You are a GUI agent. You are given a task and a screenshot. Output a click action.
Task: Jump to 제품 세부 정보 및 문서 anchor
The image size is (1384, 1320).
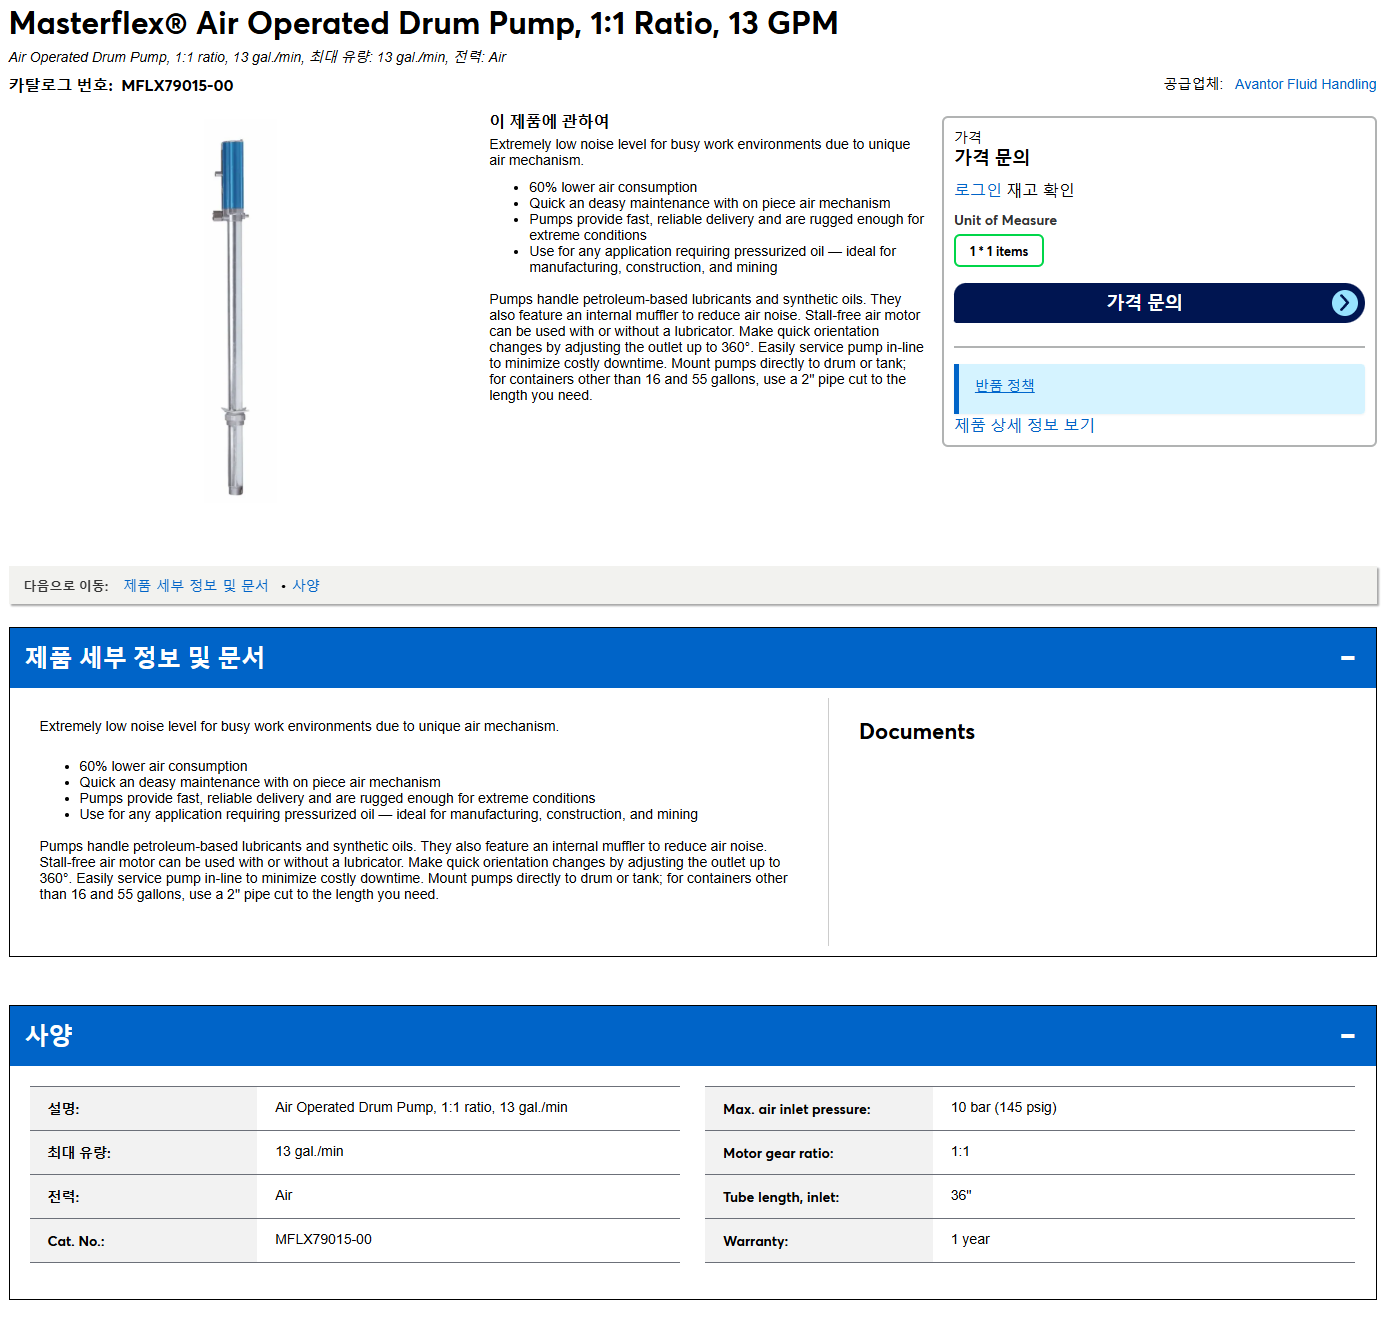click(x=196, y=586)
